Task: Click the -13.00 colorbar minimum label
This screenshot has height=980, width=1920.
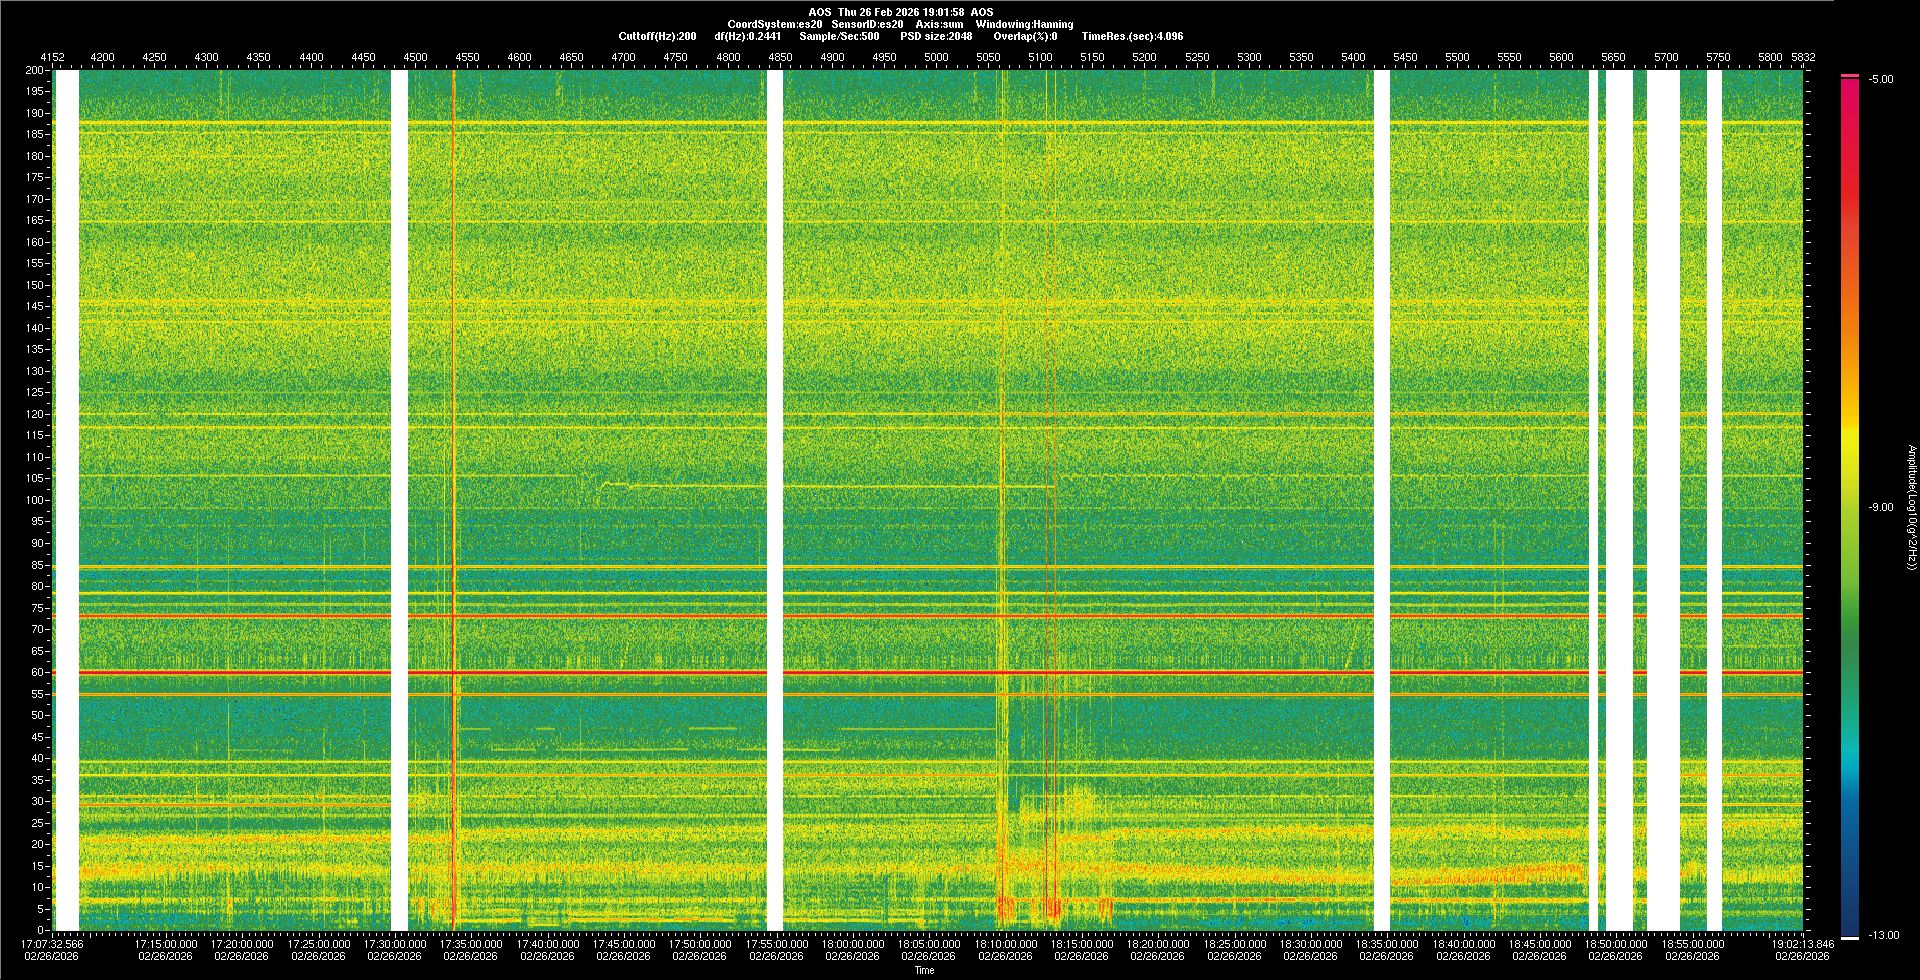Action: click(1883, 935)
